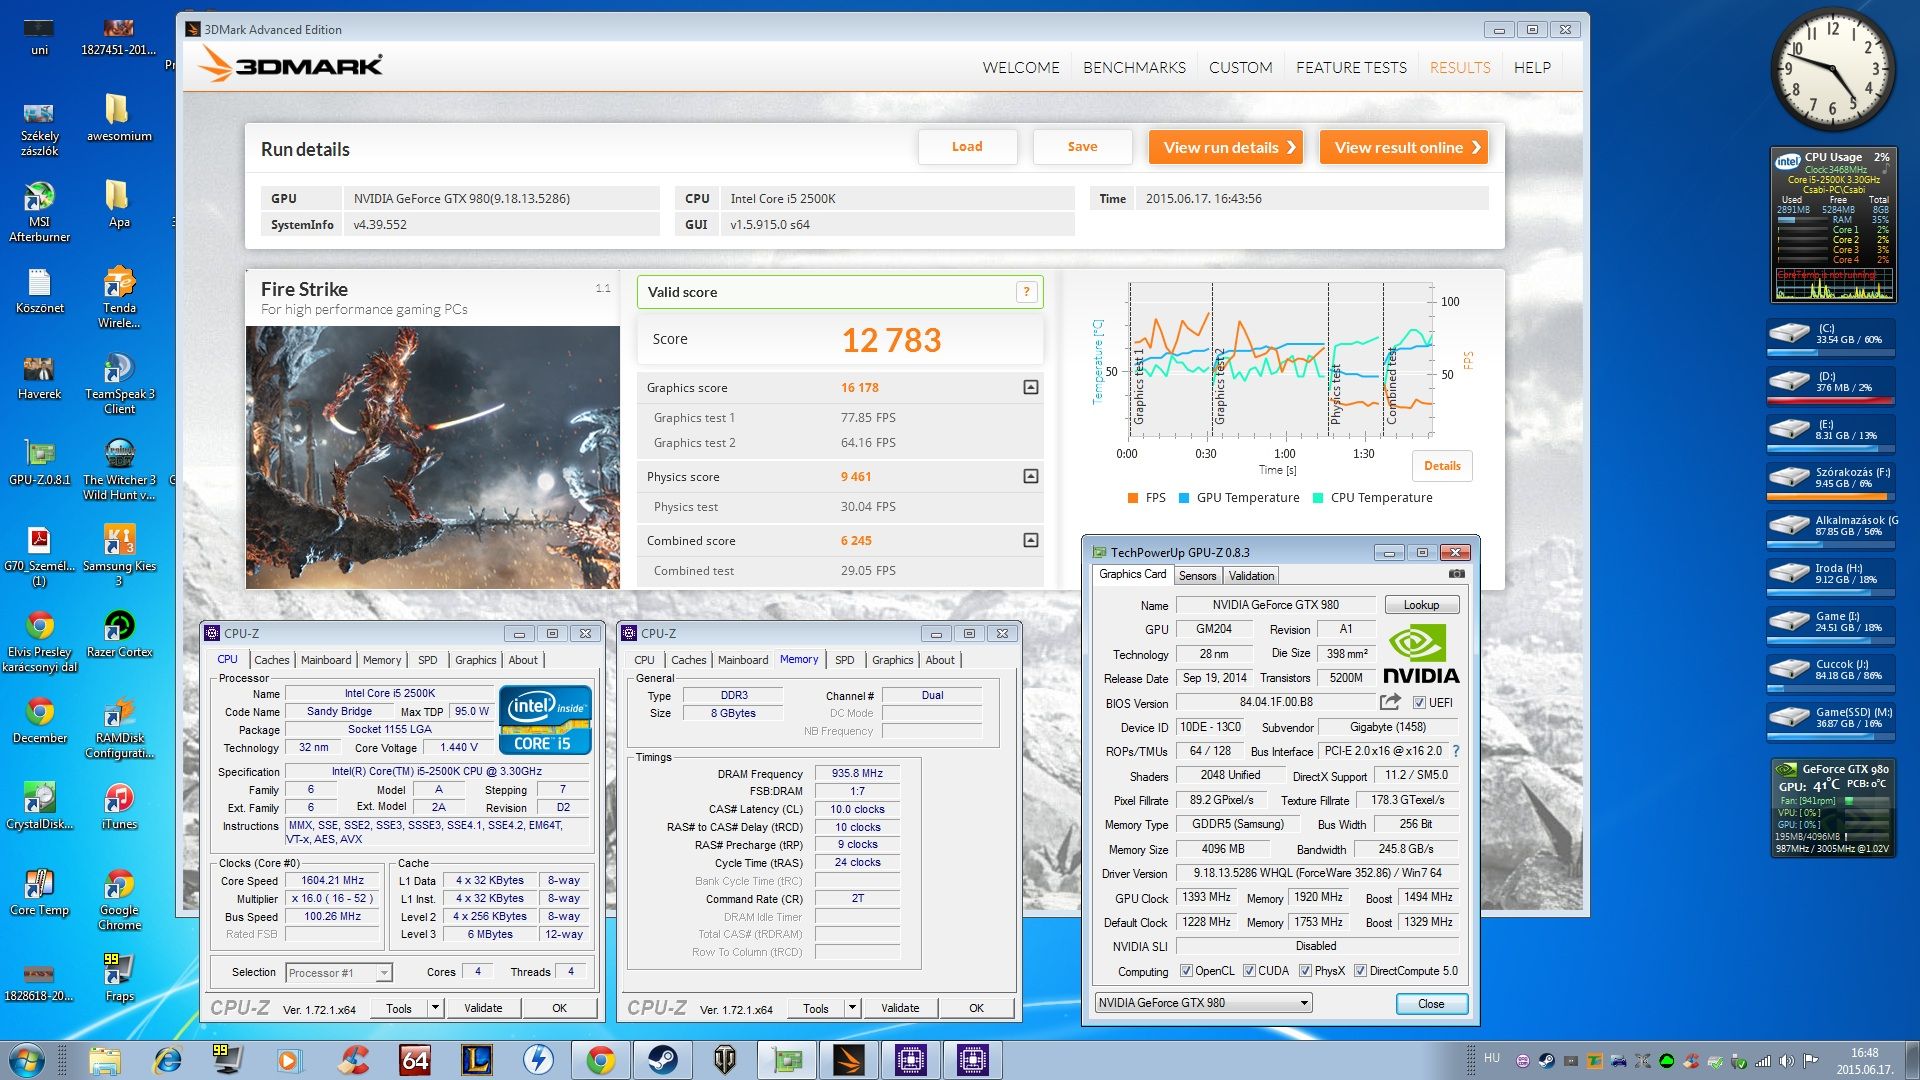Toggle the PhysX computing checkbox

coord(1305,971)
